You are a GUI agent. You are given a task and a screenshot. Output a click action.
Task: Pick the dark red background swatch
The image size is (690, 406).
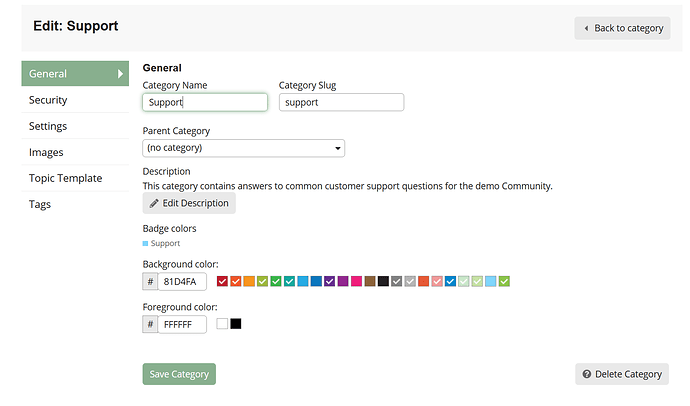(x=222, y=281)
